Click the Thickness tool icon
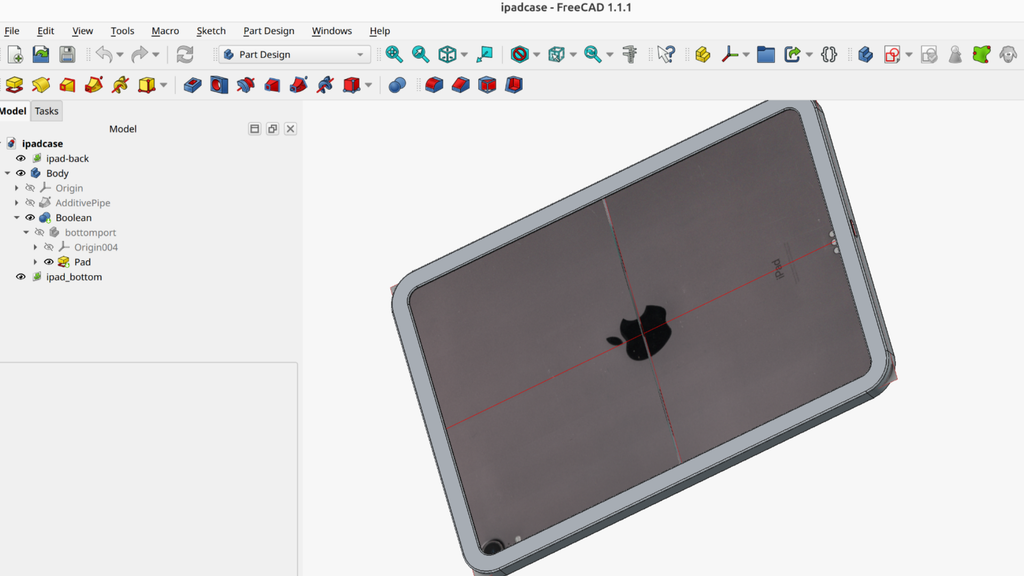The image size is (1024, 576). tap(514, 85)
